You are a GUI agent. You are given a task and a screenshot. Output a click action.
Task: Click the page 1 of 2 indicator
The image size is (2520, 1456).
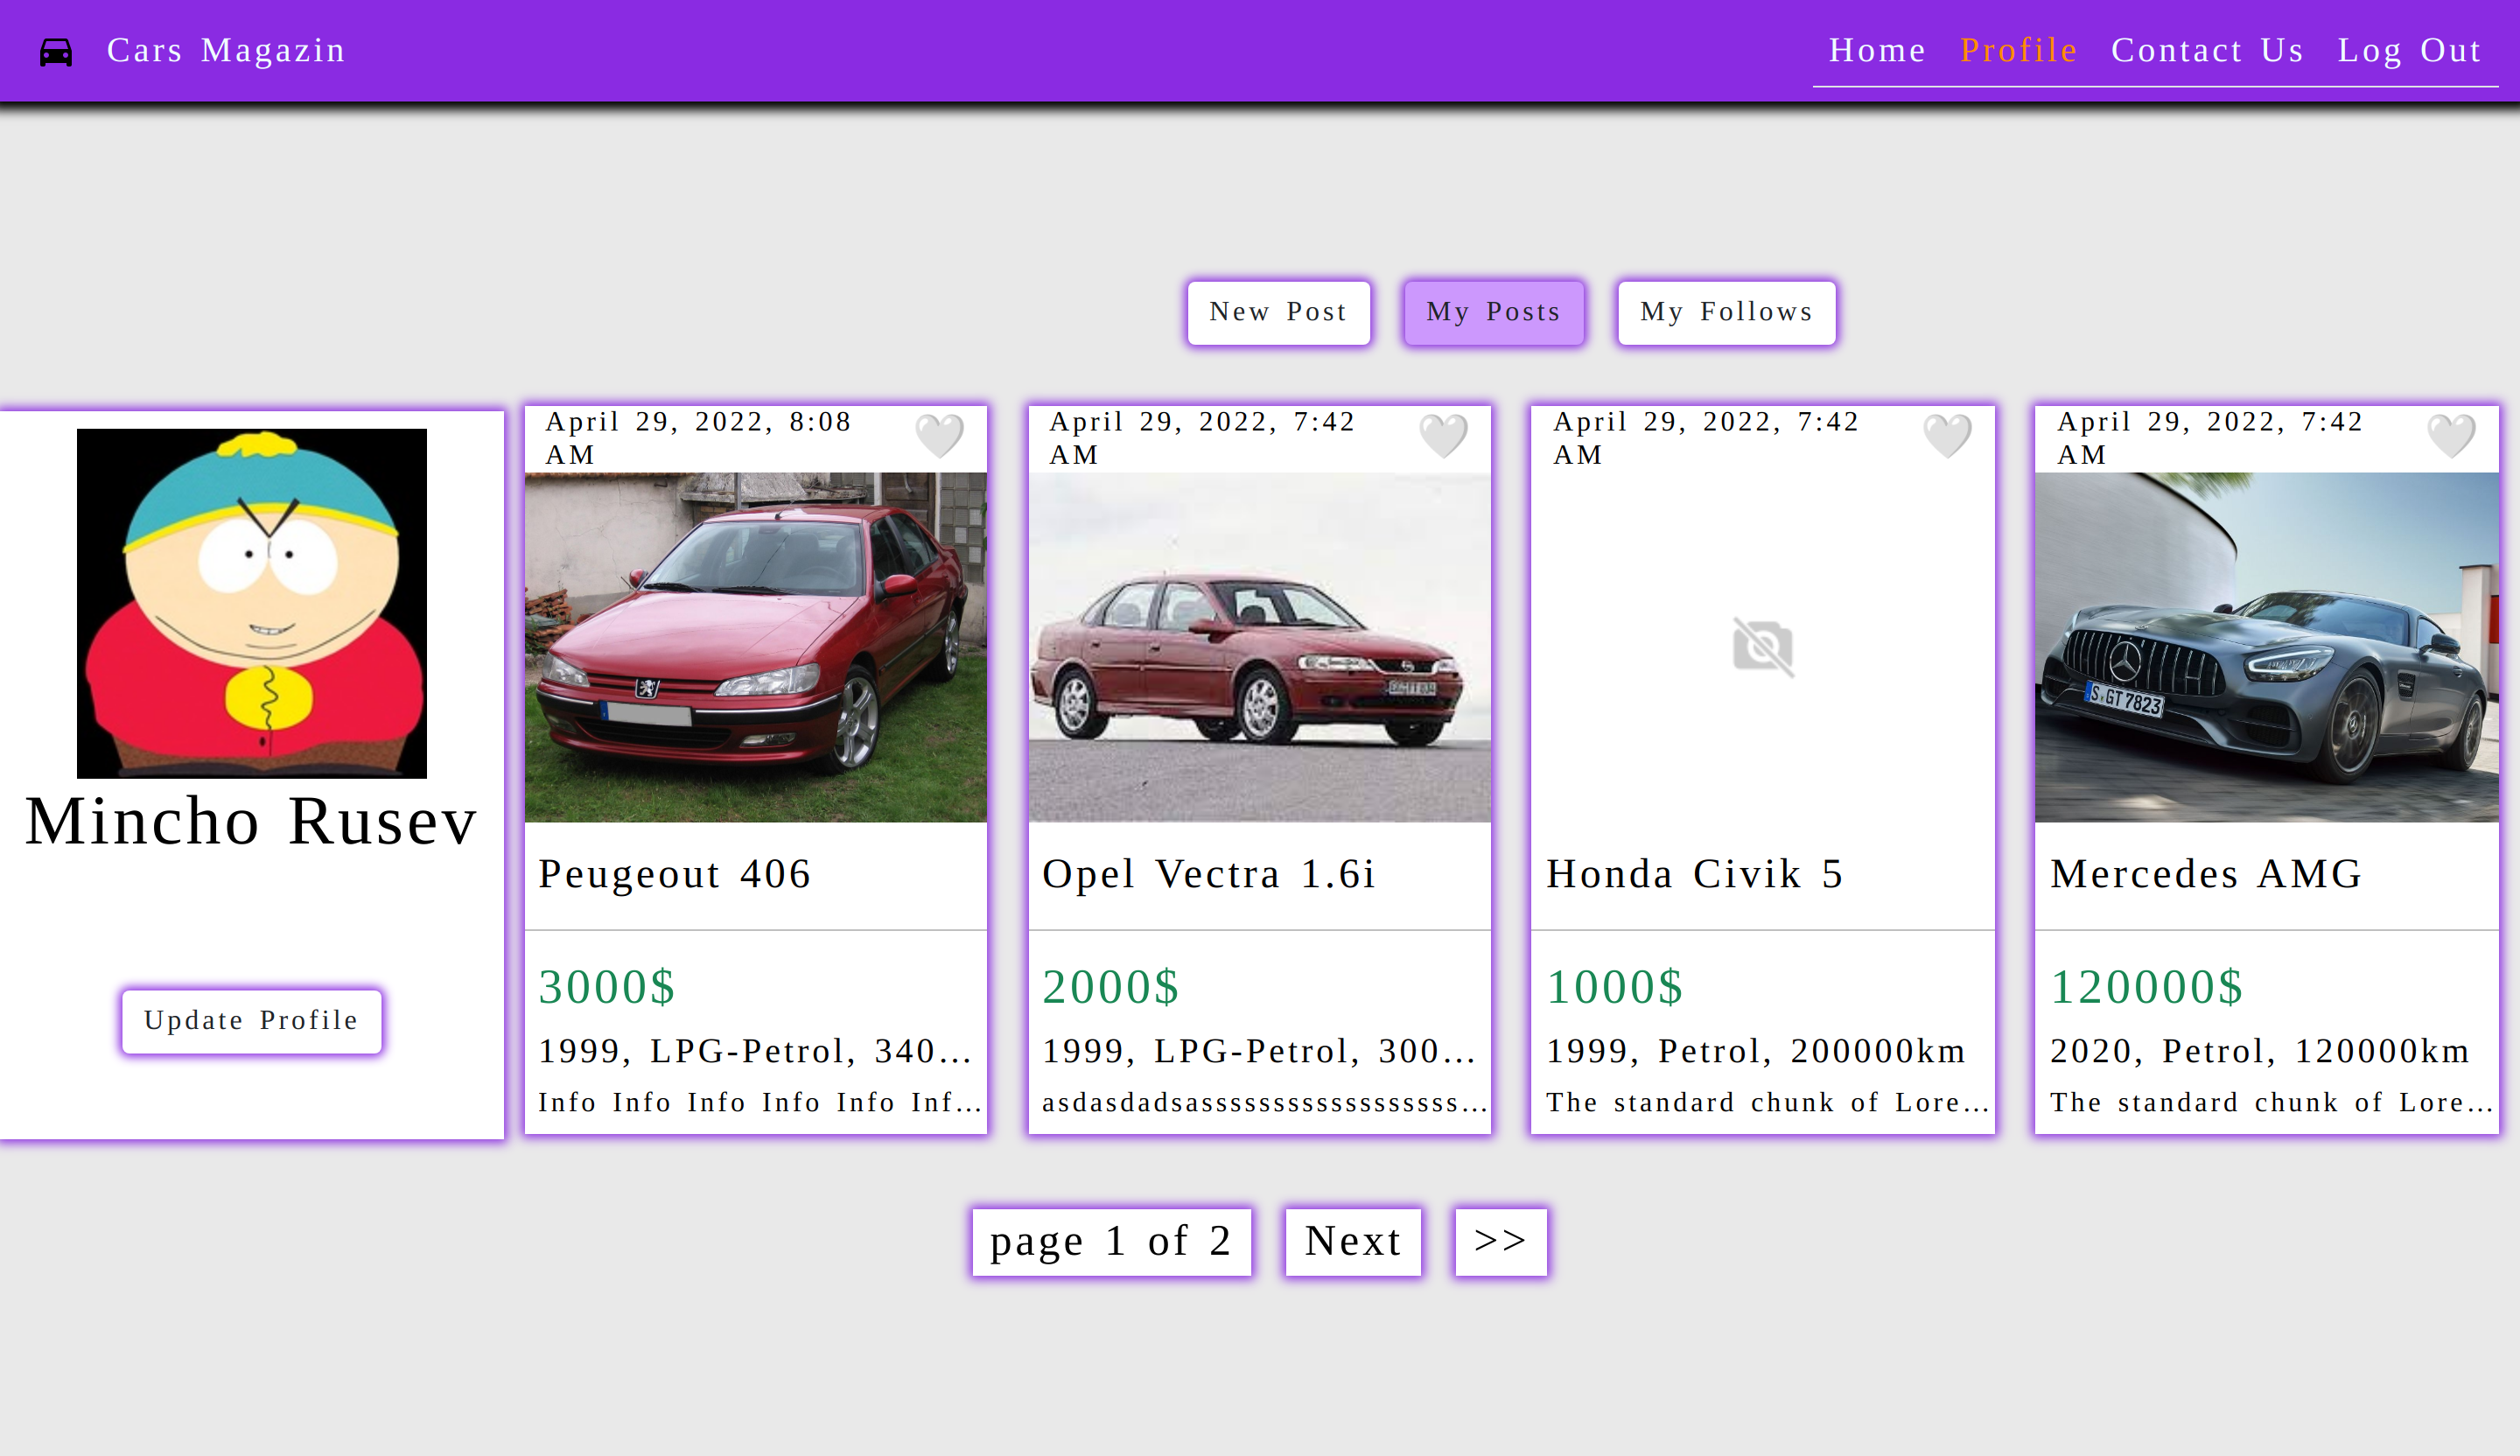(1111, 1241)
